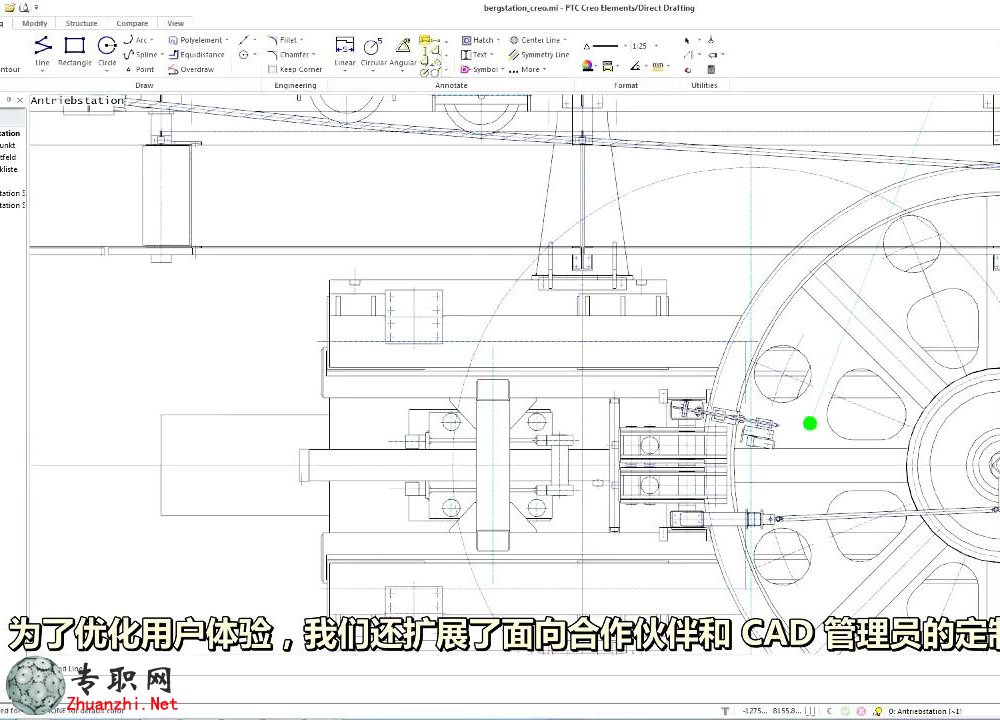Click the 8155.8 coordinate in status bar
The width and height of the screenshot is (1000, 720).
coord(785,710)
